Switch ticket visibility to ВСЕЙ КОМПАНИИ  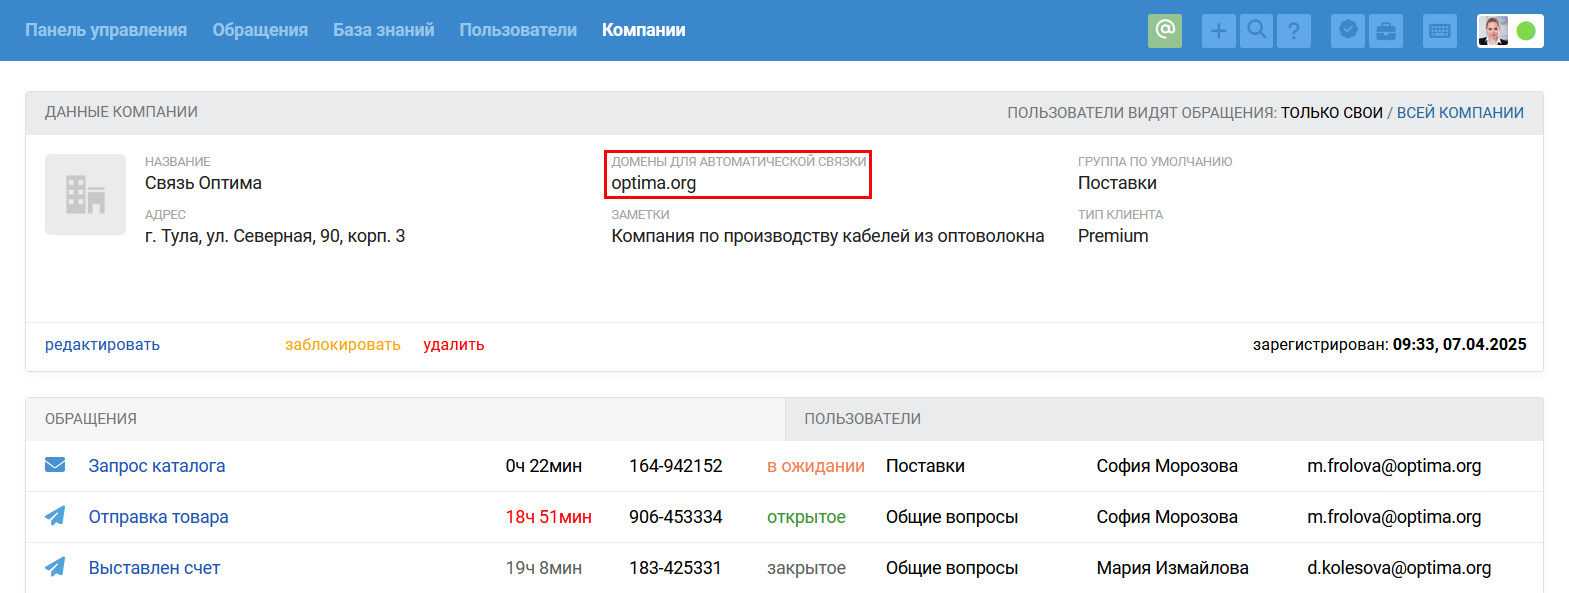point(1460,113)
